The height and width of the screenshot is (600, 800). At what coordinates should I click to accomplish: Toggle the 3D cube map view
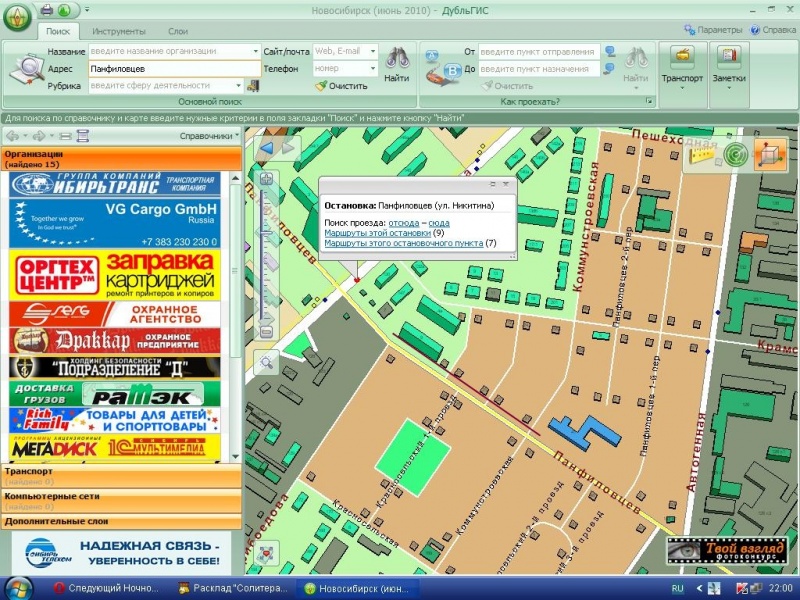pos(770,154)
